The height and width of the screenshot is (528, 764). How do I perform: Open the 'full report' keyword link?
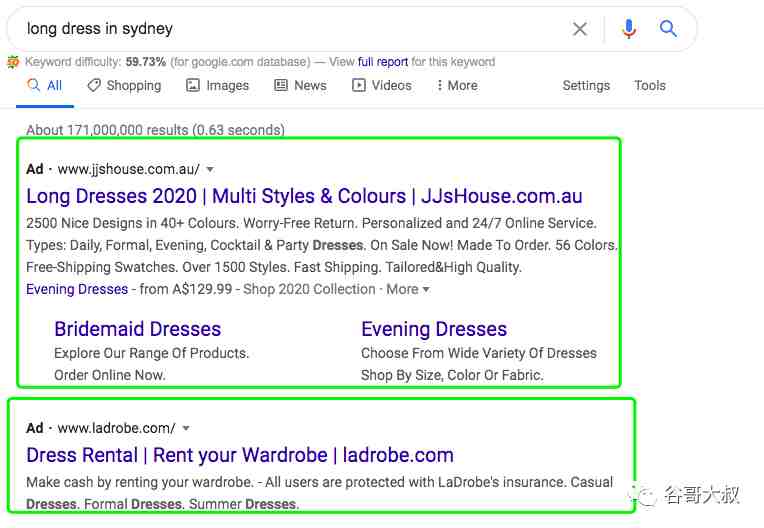(382, 62)
